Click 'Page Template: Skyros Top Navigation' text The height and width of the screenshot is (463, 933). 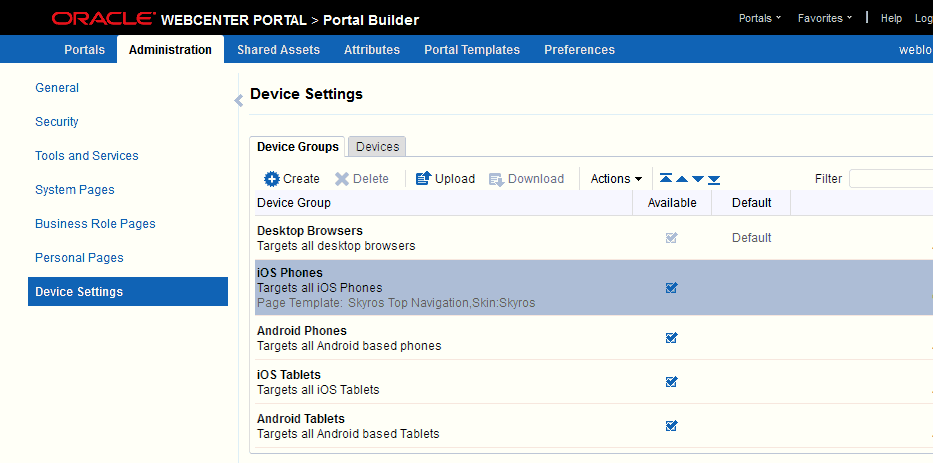click(363, 303)
